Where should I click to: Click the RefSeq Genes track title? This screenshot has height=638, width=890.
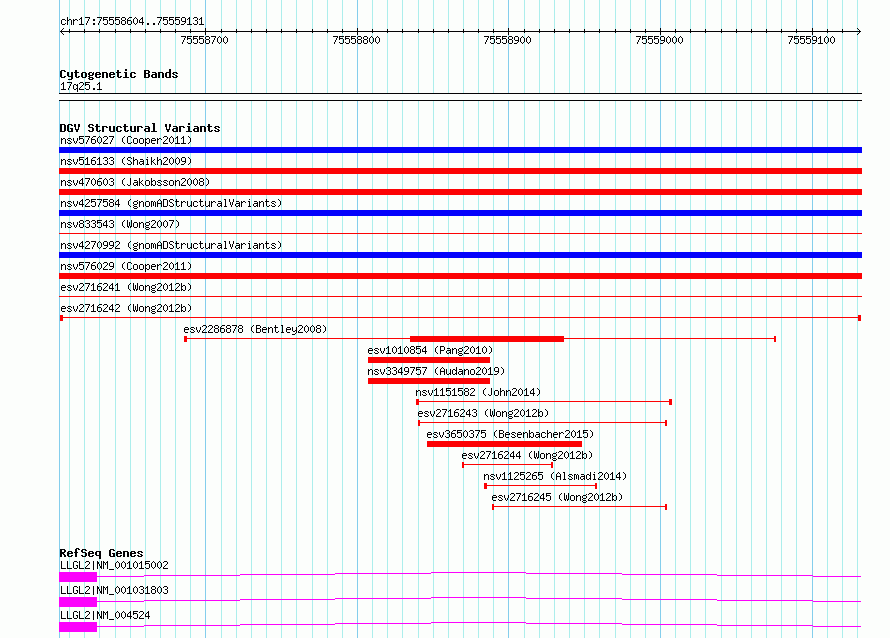click(x=101, y=553)
